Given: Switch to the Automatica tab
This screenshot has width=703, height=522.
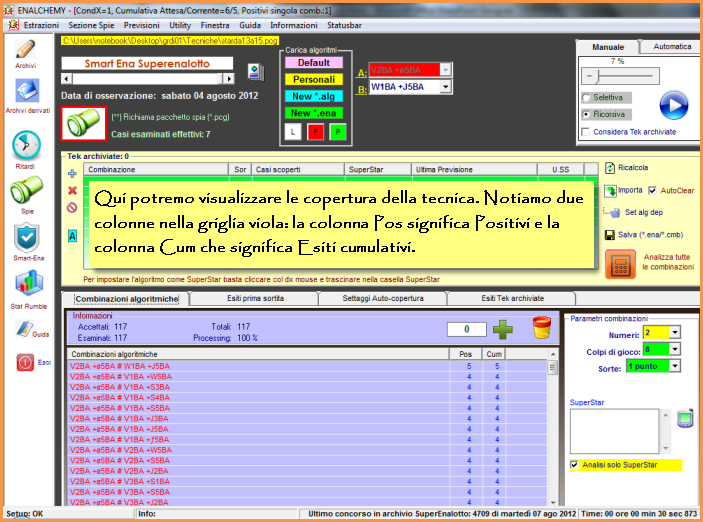Looking at the screenshot, I should click(672, 46).
